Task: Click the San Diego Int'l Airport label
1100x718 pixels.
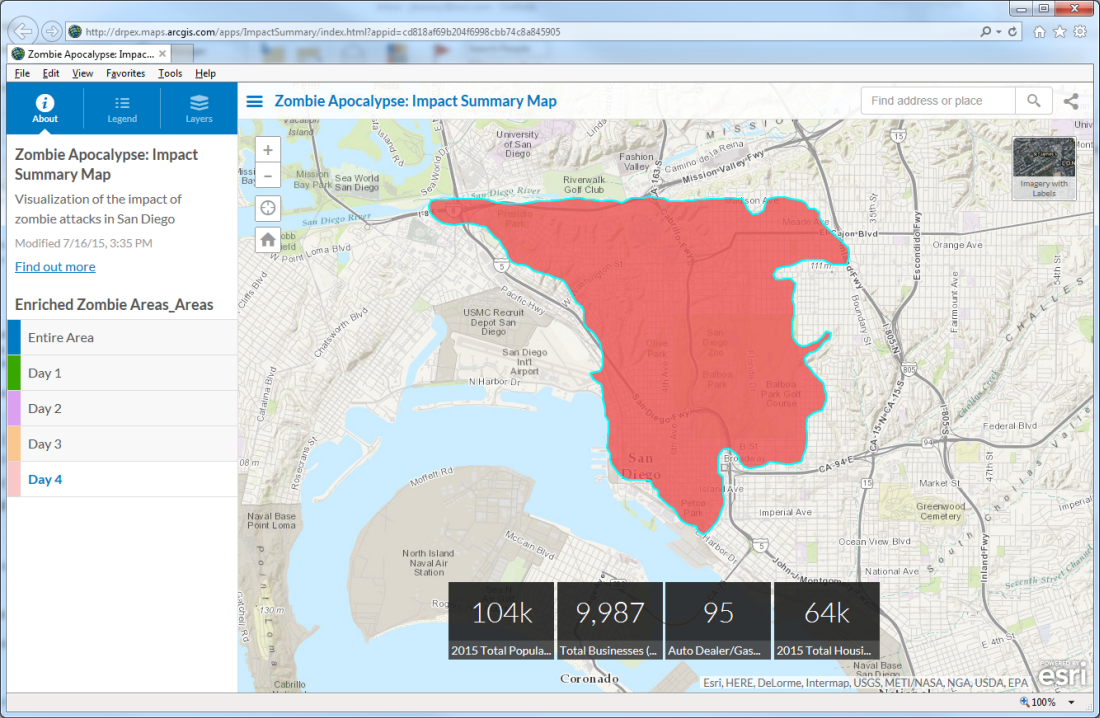Action: pyautogui.click(x=524, y=361)
